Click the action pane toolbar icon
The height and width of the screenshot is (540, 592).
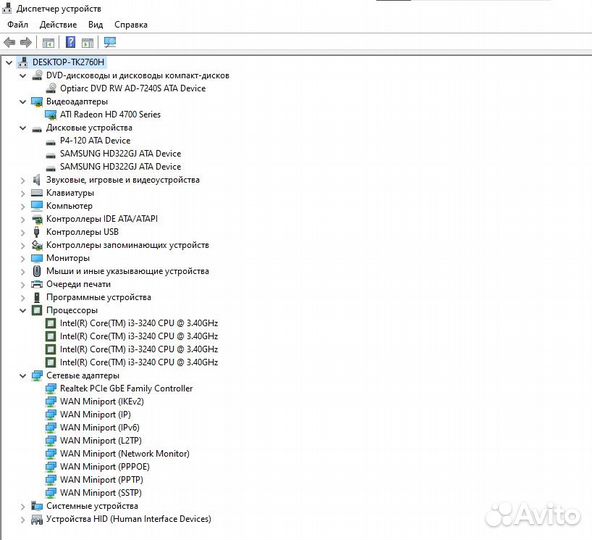(x=88, y=43)
